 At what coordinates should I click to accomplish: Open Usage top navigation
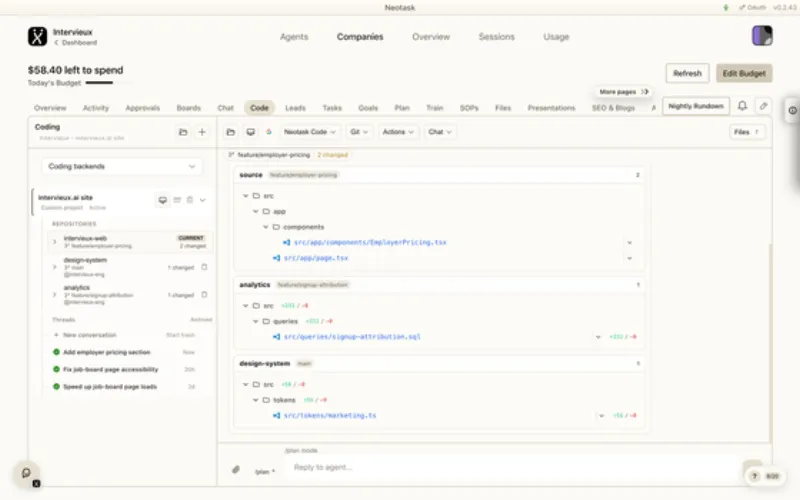(x=556, y=37)
